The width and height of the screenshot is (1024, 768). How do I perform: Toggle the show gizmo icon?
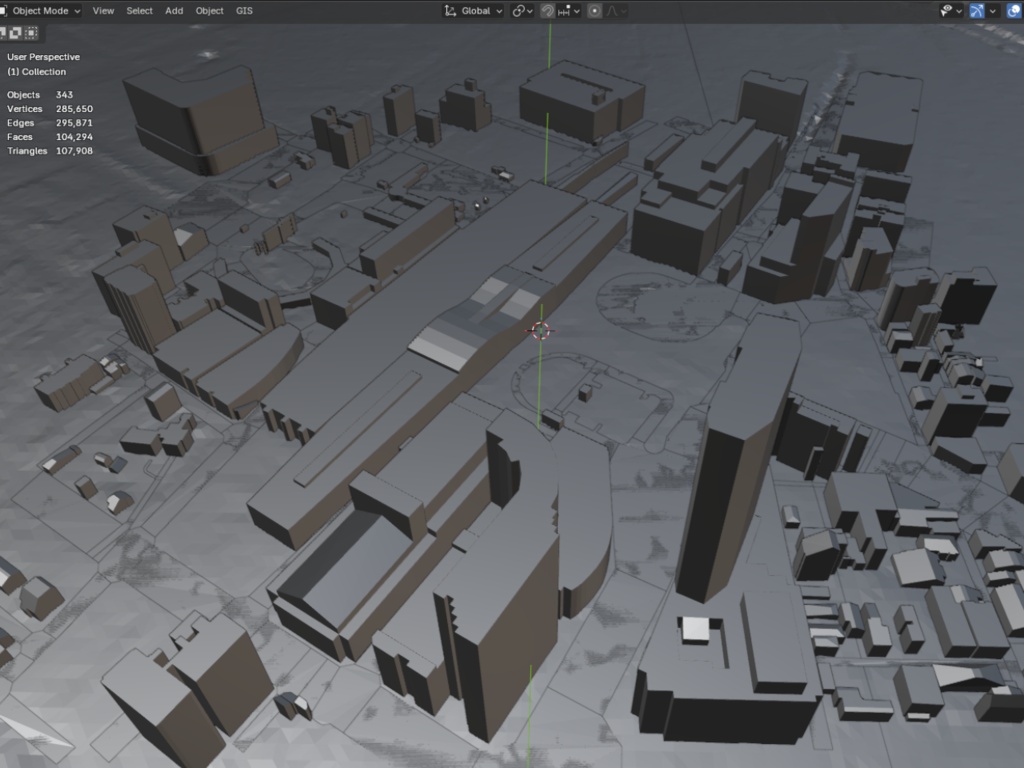[976, 10]
